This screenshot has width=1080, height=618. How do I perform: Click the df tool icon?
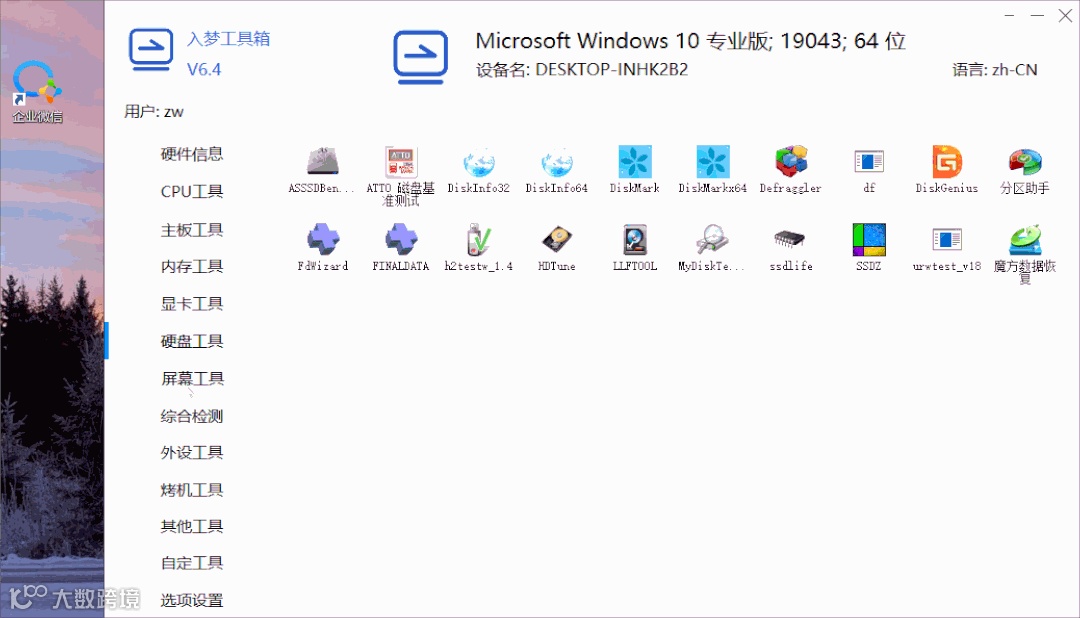coord(869,169)
